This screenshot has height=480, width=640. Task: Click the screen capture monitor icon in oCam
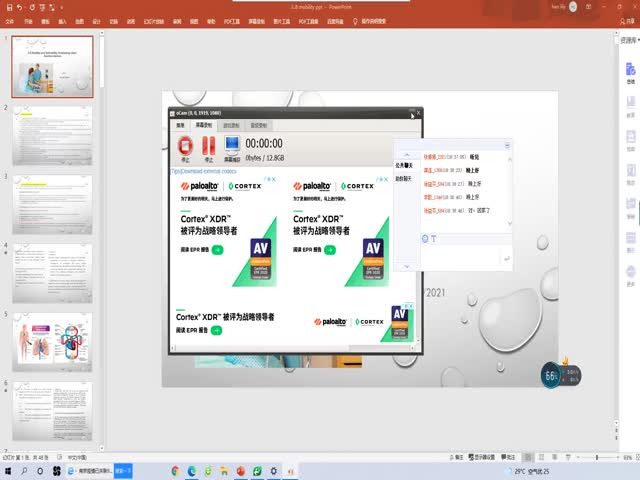click(232, 146)
